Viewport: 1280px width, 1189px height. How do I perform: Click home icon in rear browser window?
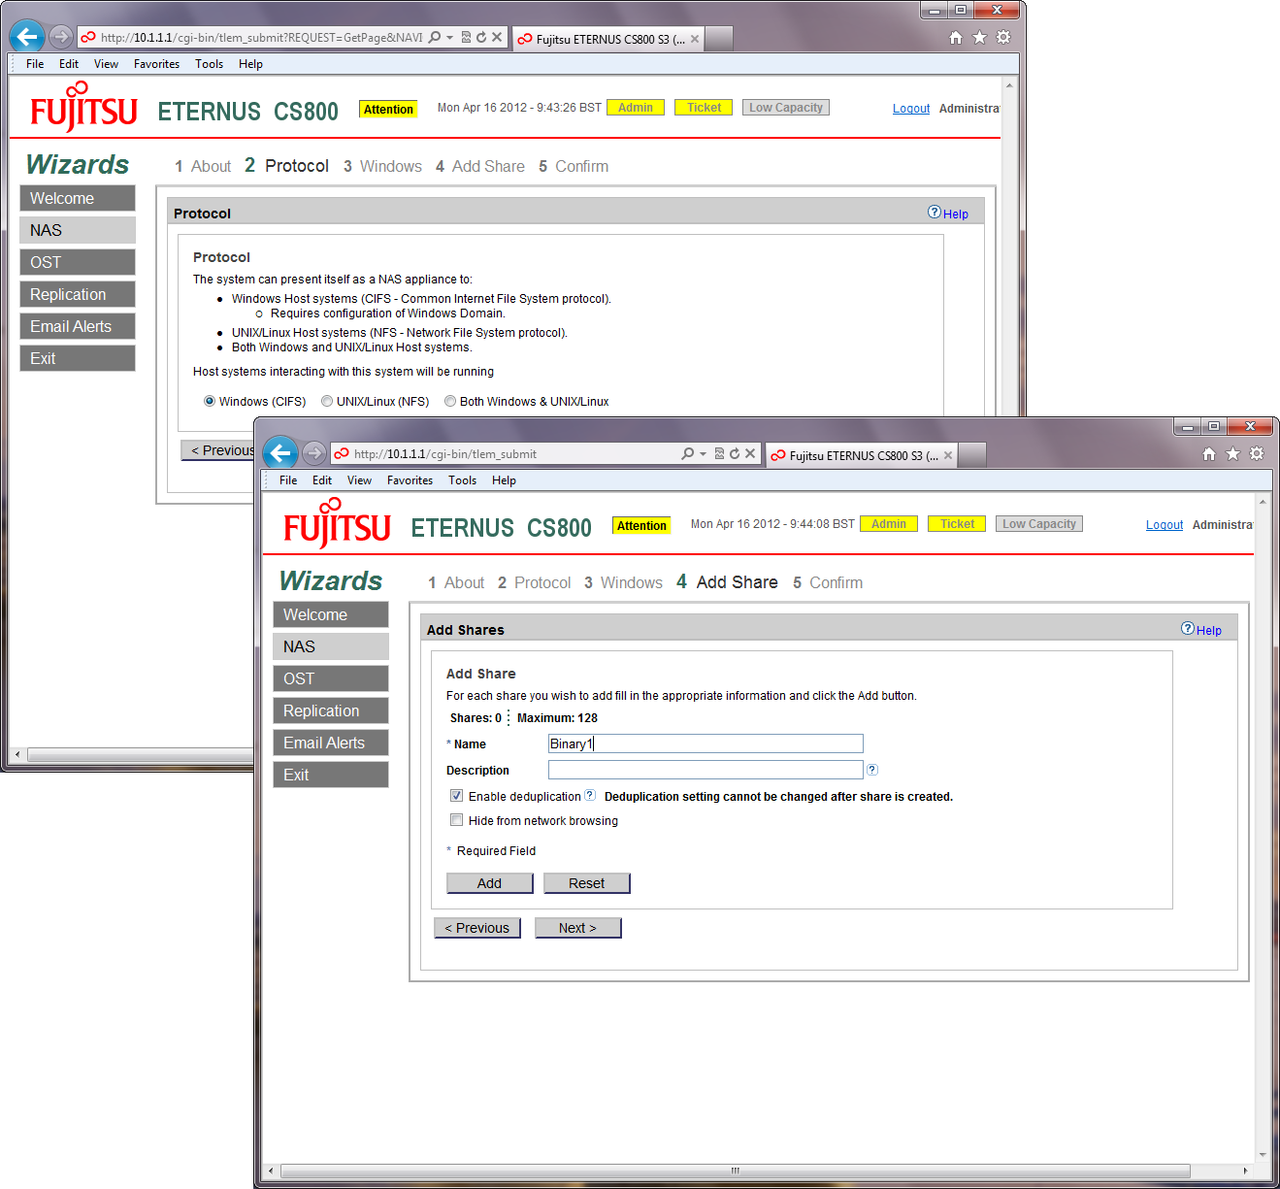pos(956,37)
